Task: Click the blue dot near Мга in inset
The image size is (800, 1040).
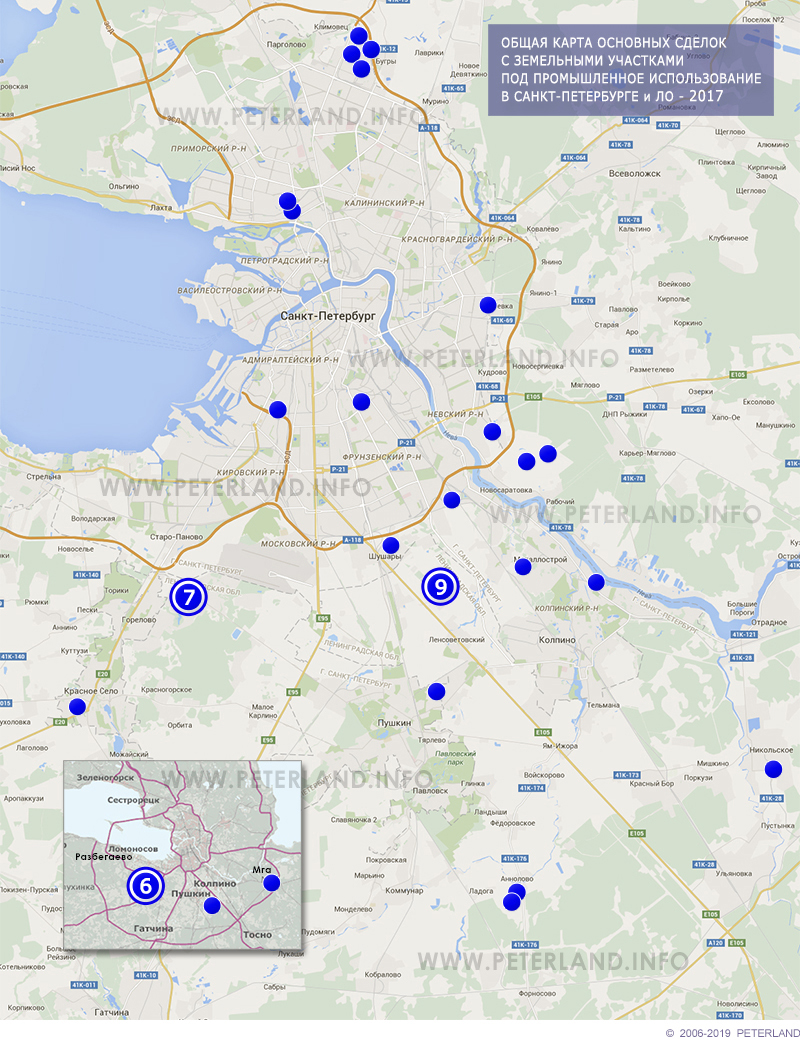Action: pos(271,883)
